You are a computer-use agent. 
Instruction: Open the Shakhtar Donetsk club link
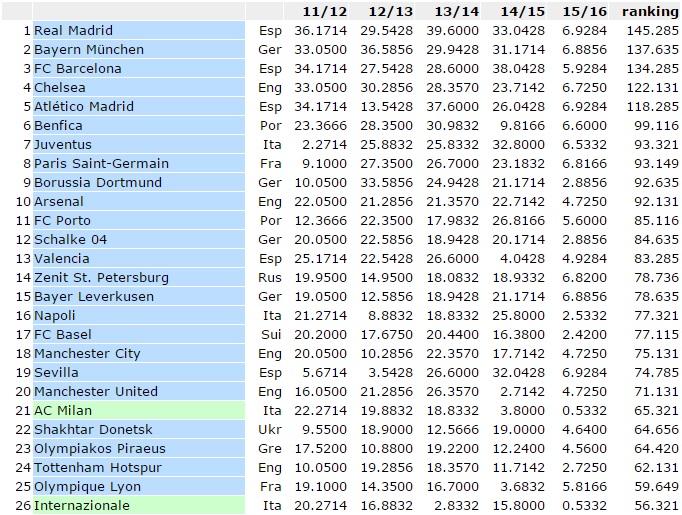pos(95,430)
